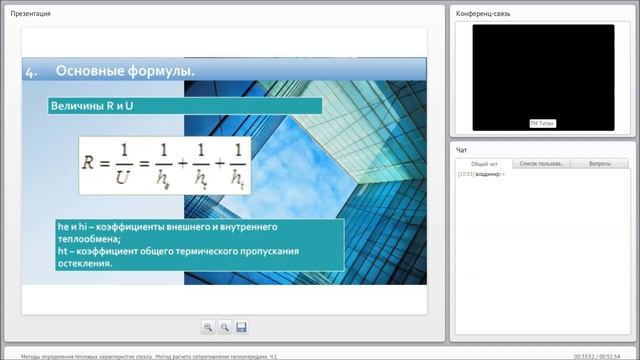Click the chat message from владимир
The height and width of the screenshot is (360, 640).
point(481,174)
